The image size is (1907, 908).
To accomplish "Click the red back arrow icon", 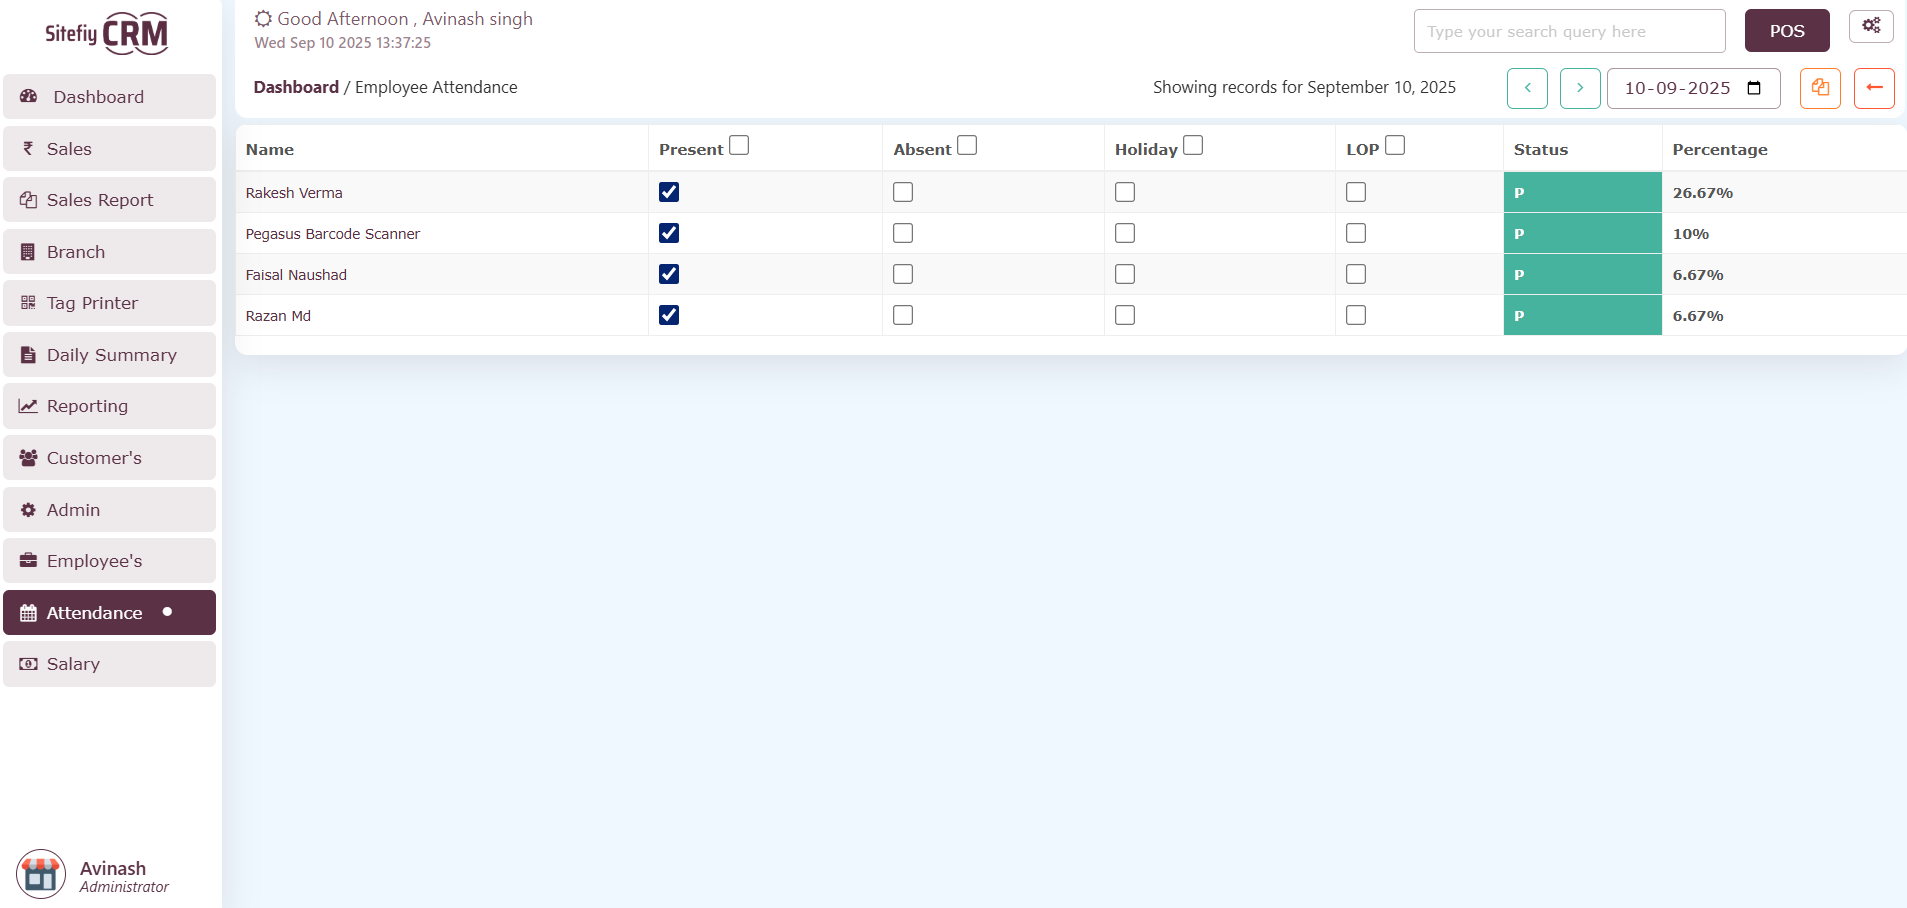I will [1873, 88].
